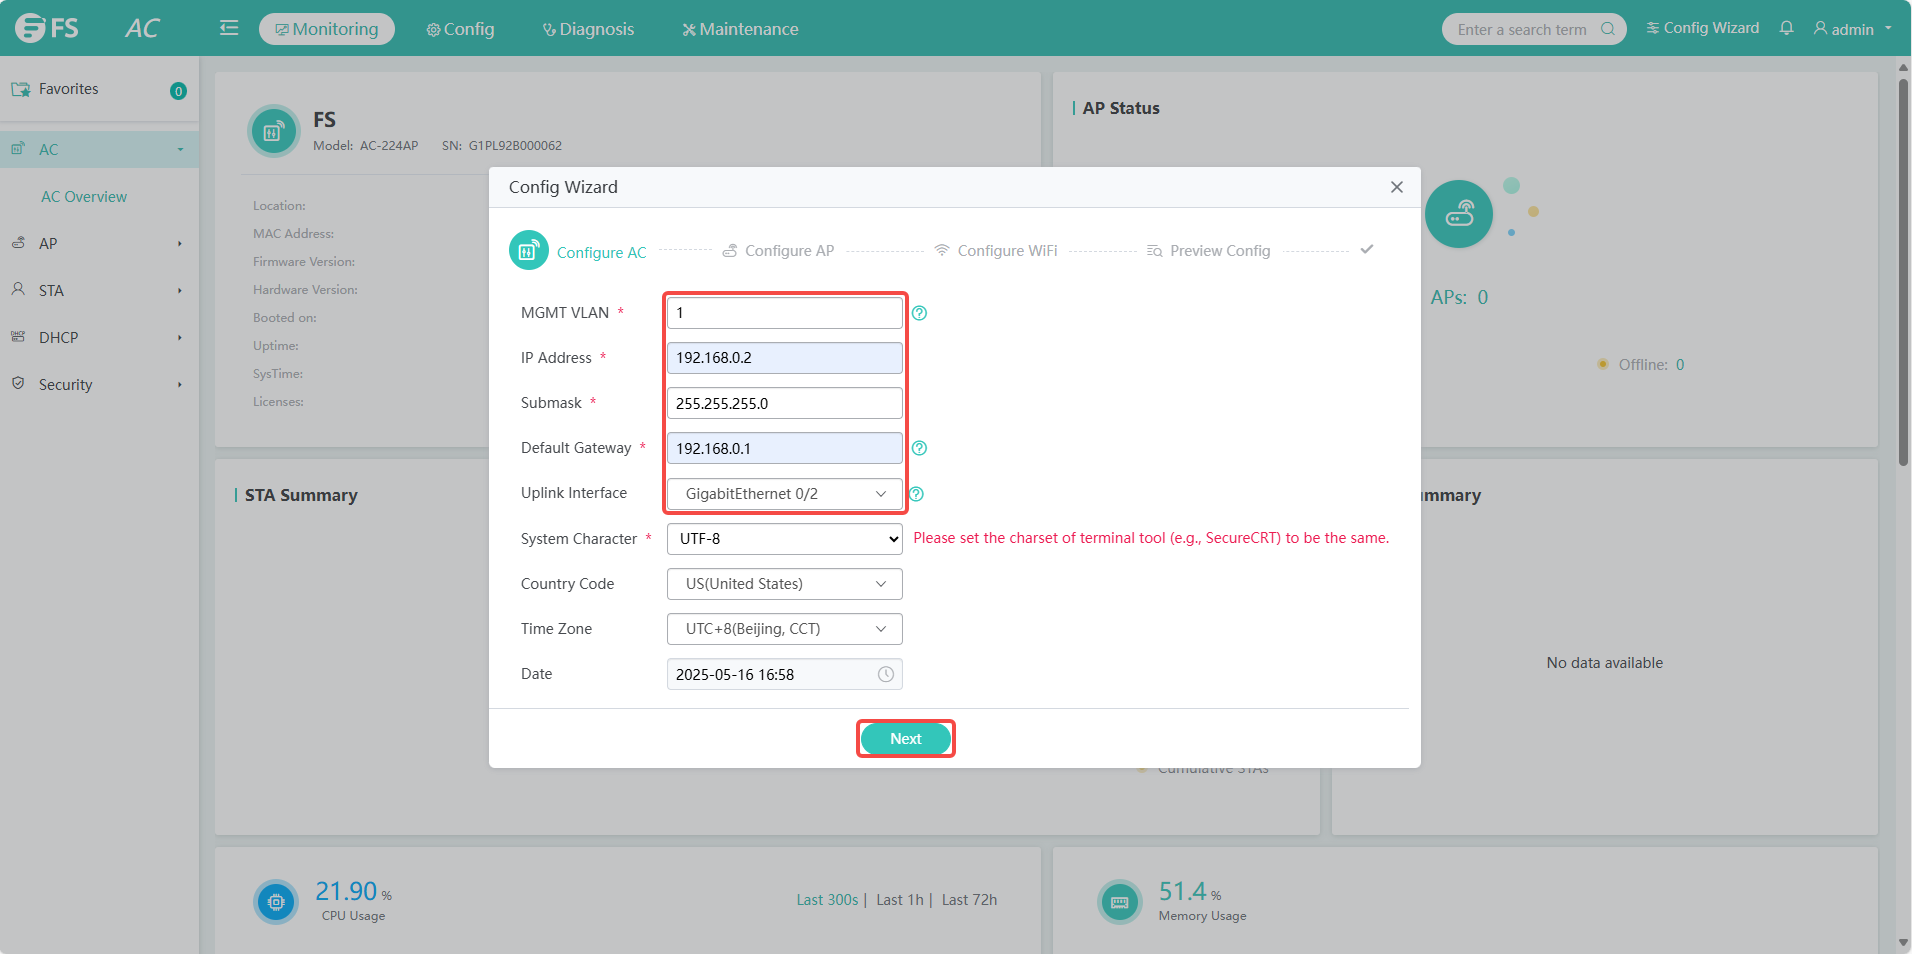
Task: Expand the Country Code dropdown
Action: pyautogui.click(x=784, y=584)
